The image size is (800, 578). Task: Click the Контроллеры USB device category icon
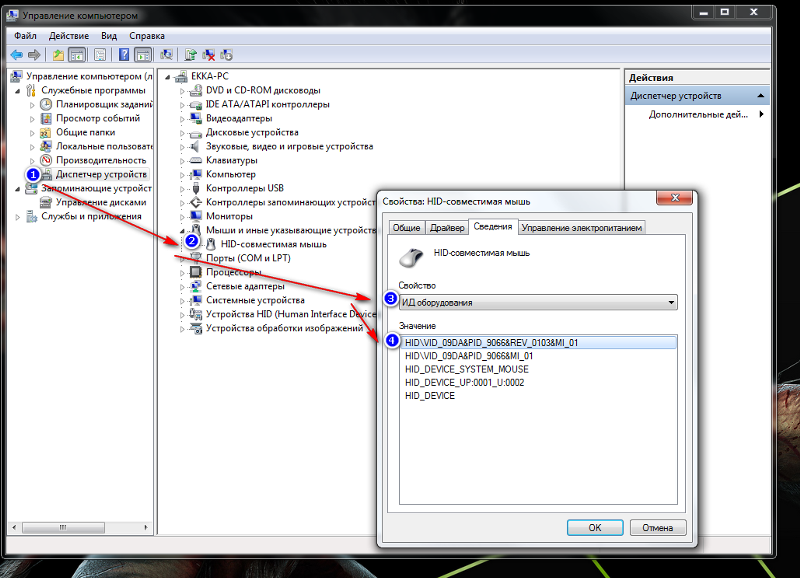coord(196,188)
